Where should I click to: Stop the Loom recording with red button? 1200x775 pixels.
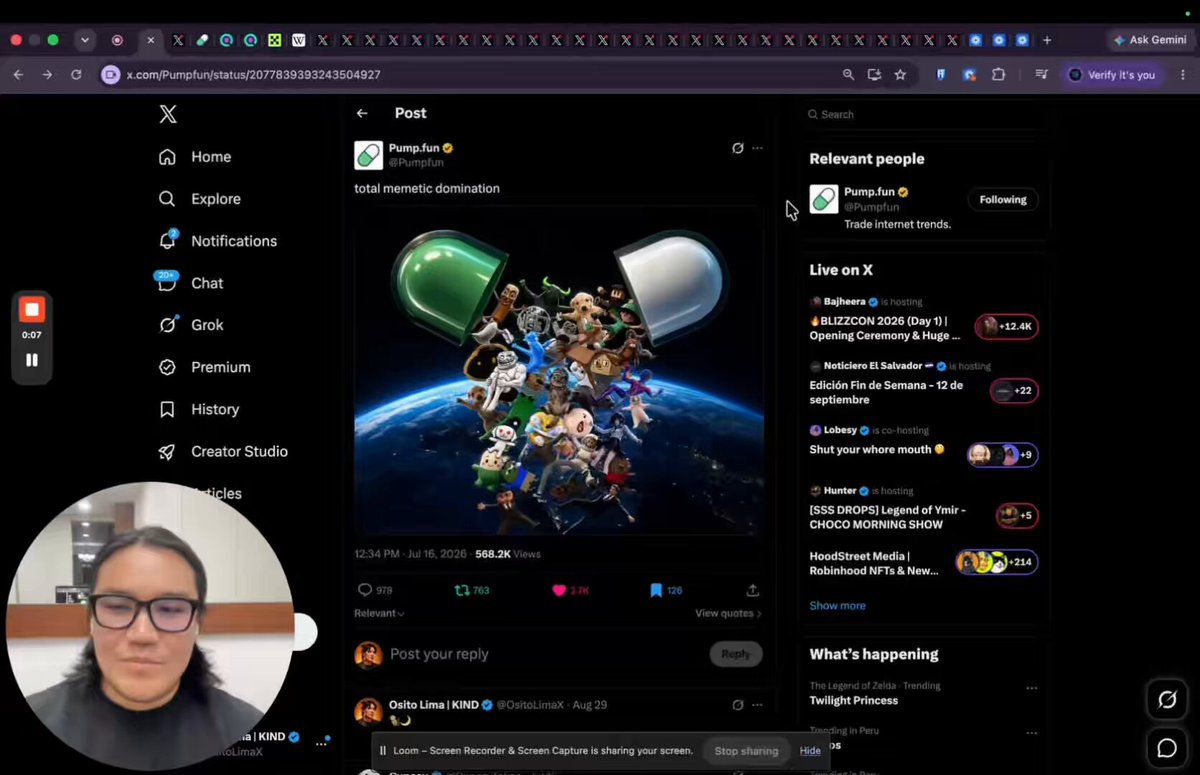(32, 310)
